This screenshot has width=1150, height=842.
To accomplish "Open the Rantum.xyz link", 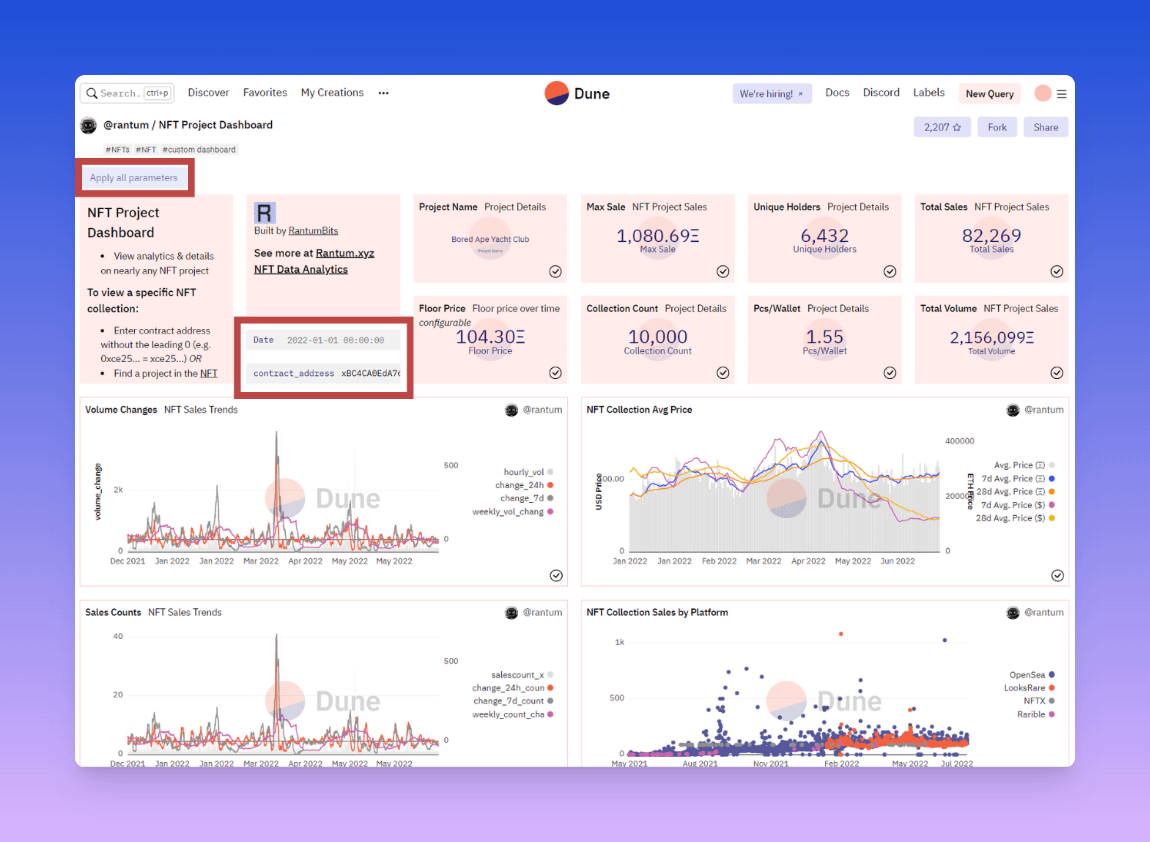I will pos(345,253).
